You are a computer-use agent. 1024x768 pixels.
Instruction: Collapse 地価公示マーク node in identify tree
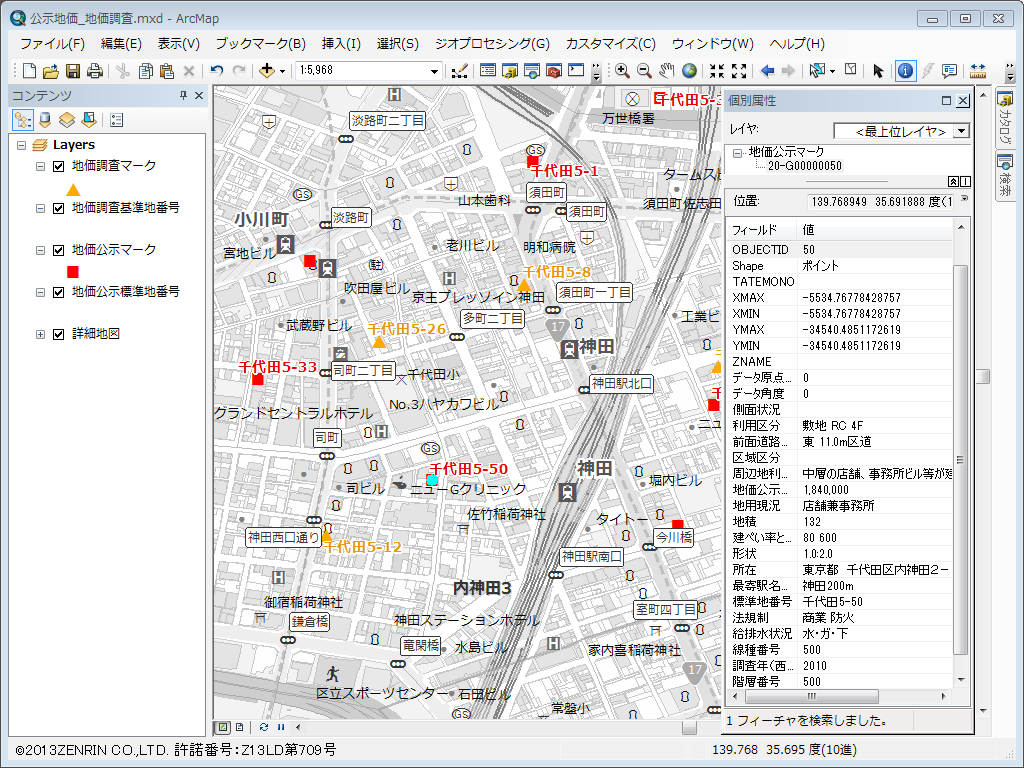[x=737, y=153]
